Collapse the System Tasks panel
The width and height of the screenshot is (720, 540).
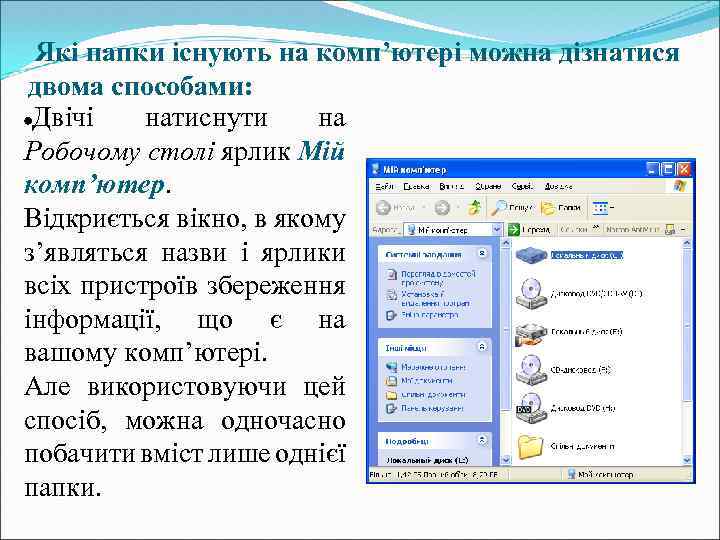pyautogui.click(x=482, y=253)
